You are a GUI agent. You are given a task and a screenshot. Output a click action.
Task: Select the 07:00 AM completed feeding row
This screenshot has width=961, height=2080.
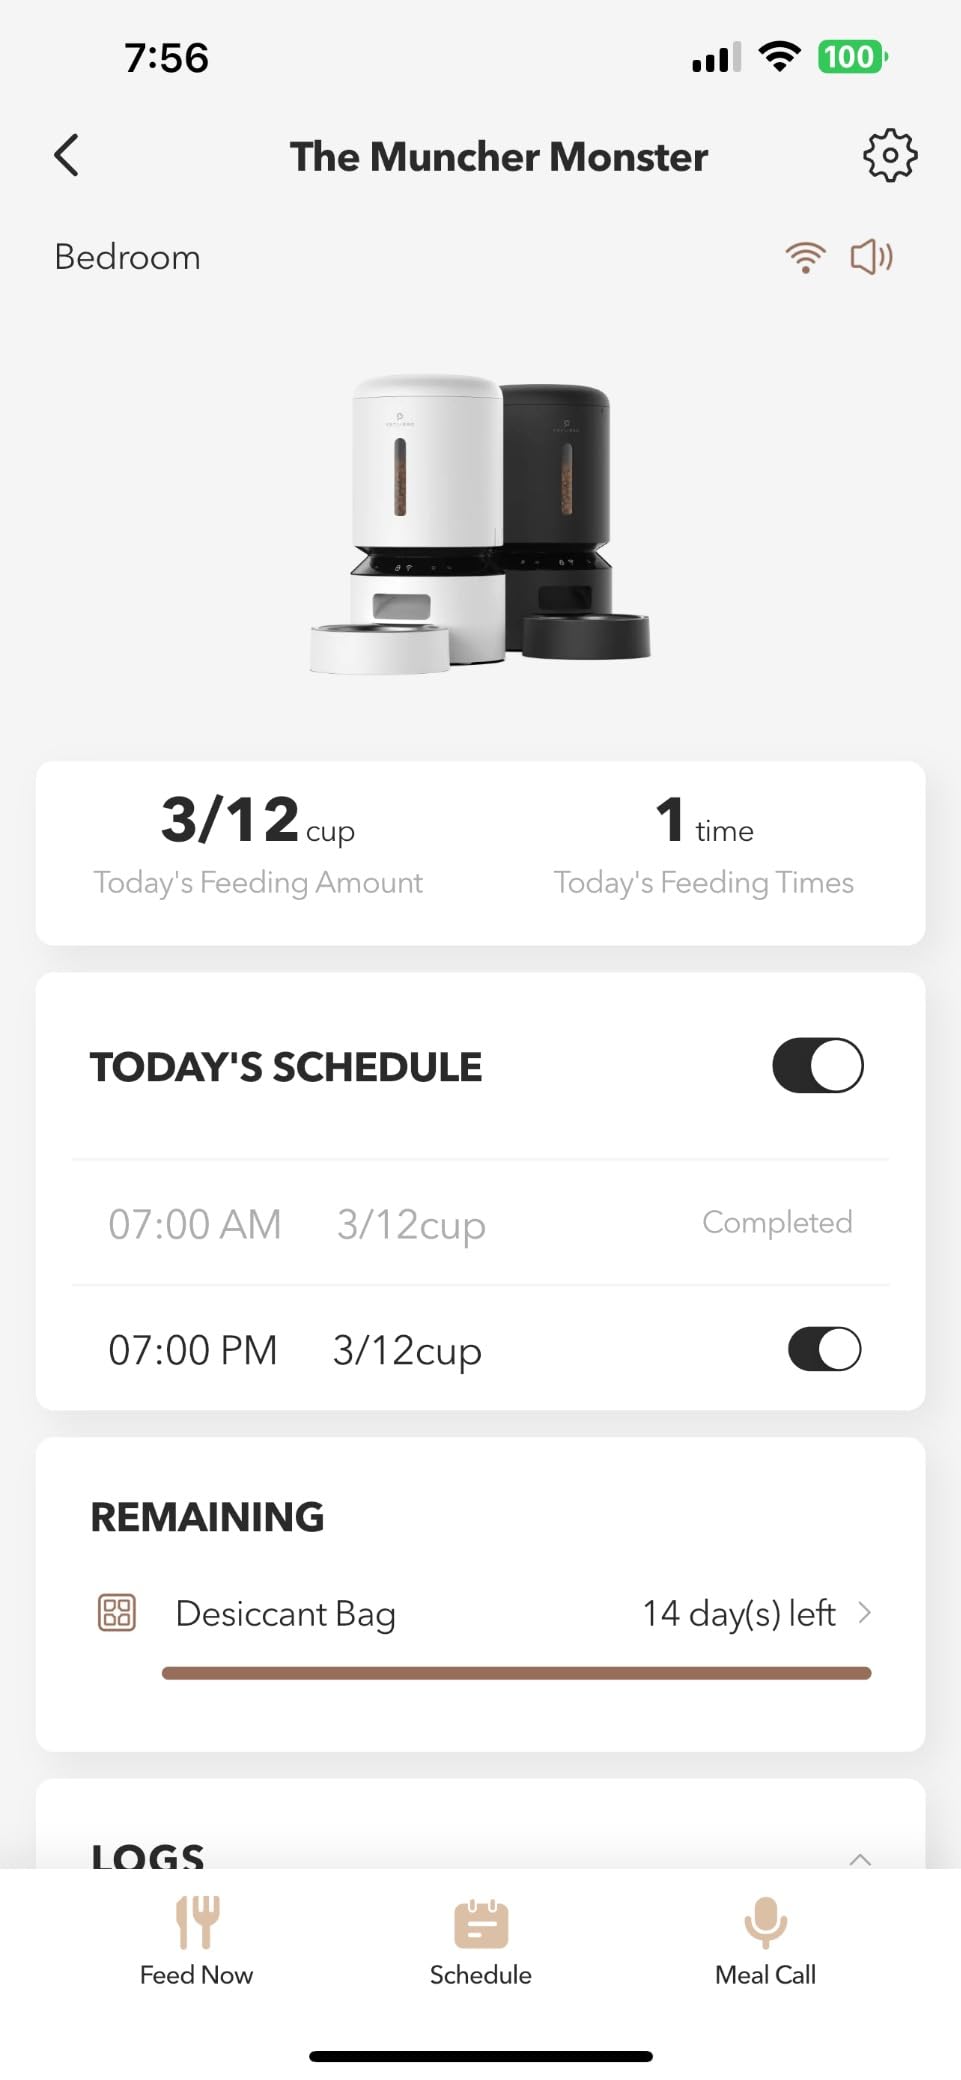point(480,1224)
